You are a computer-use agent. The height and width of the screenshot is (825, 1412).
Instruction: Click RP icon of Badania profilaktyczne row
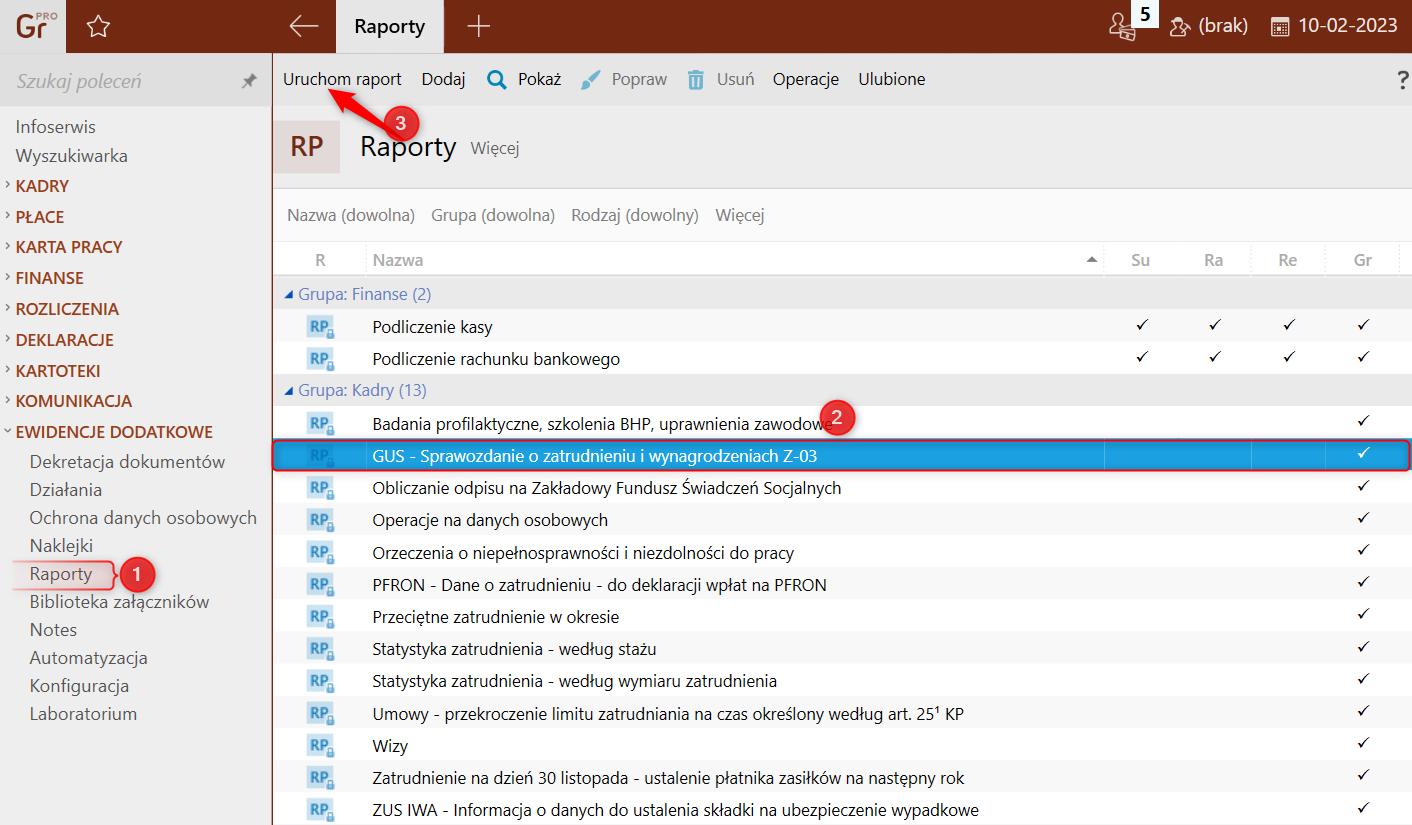coord(320,424)
